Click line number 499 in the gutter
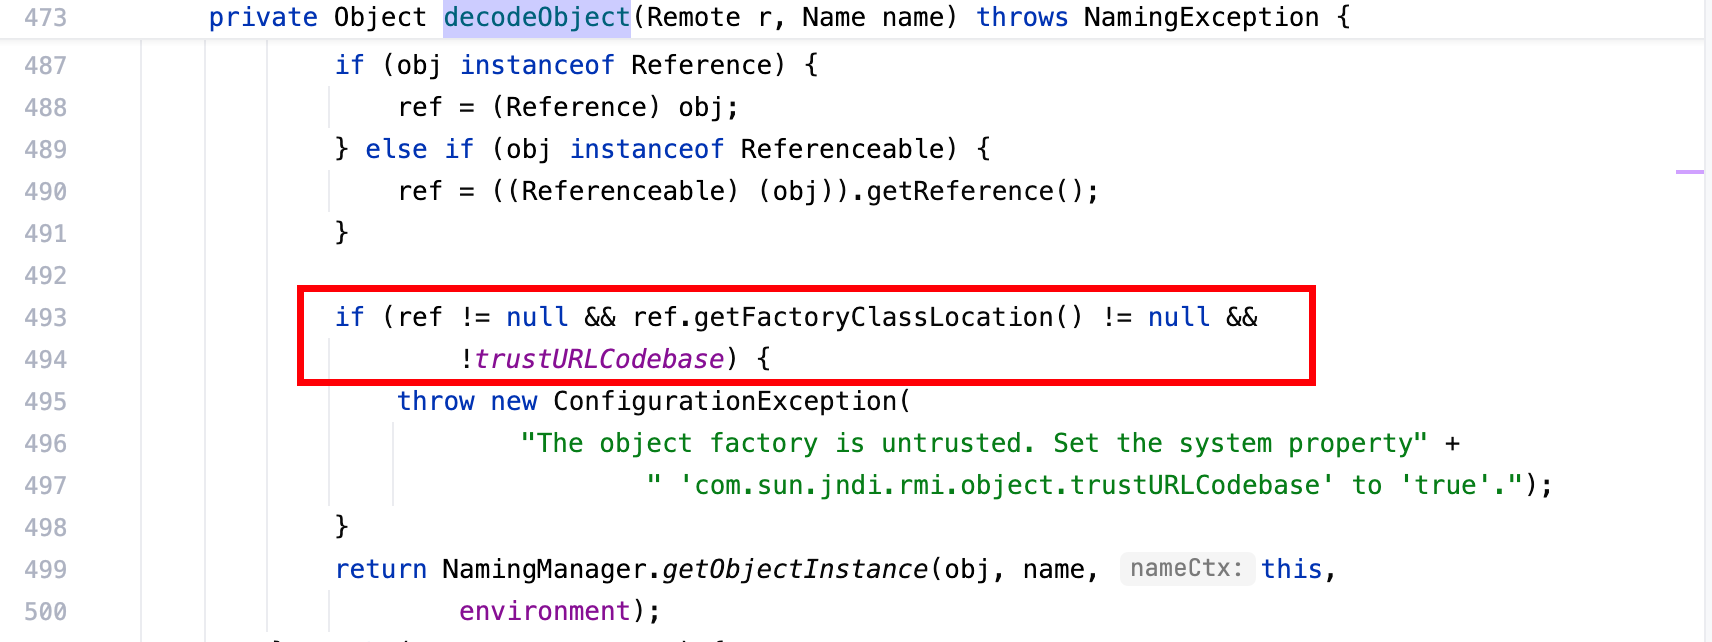This screenshot has width=1712, height=642. tap(46, 569)
